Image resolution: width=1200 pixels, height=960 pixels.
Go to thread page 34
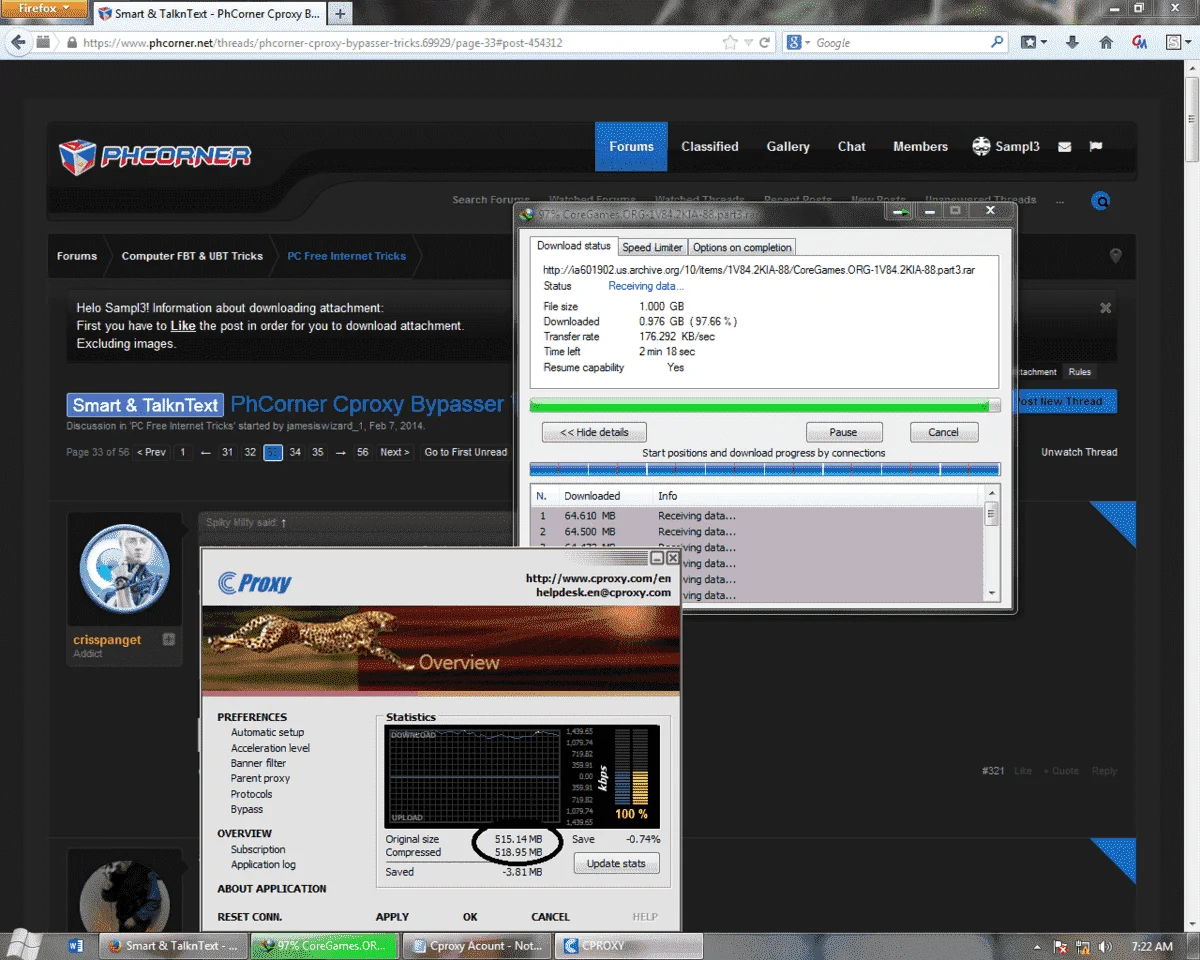coord(295,452)
